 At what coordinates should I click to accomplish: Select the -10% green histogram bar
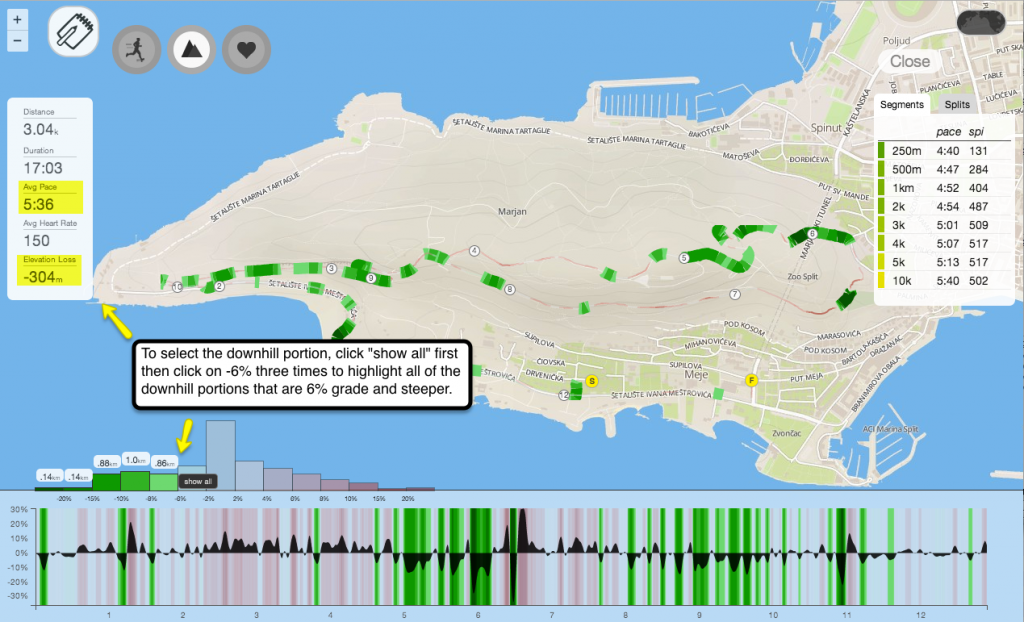coord(135,481)
